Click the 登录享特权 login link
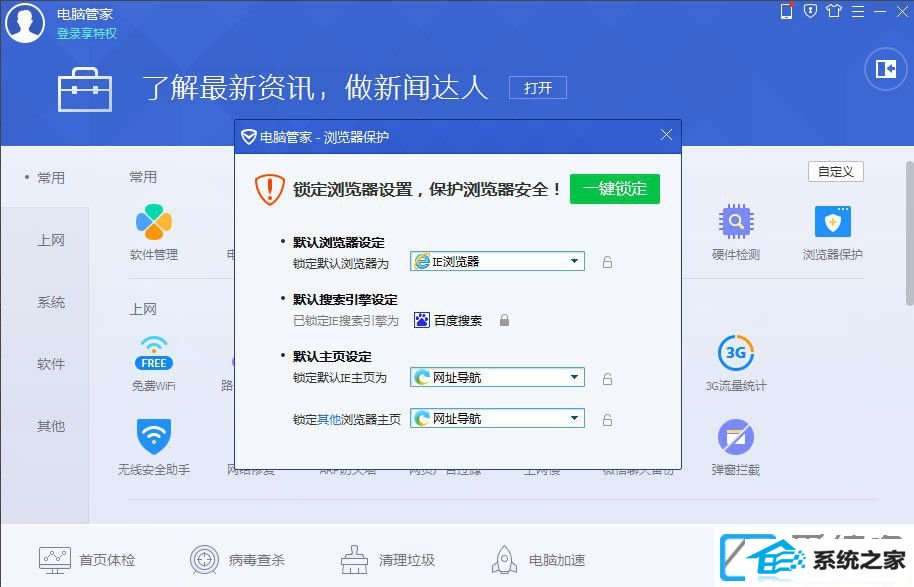Image resolution: width=914 pixels, height=587 pixels. point(87,33)
